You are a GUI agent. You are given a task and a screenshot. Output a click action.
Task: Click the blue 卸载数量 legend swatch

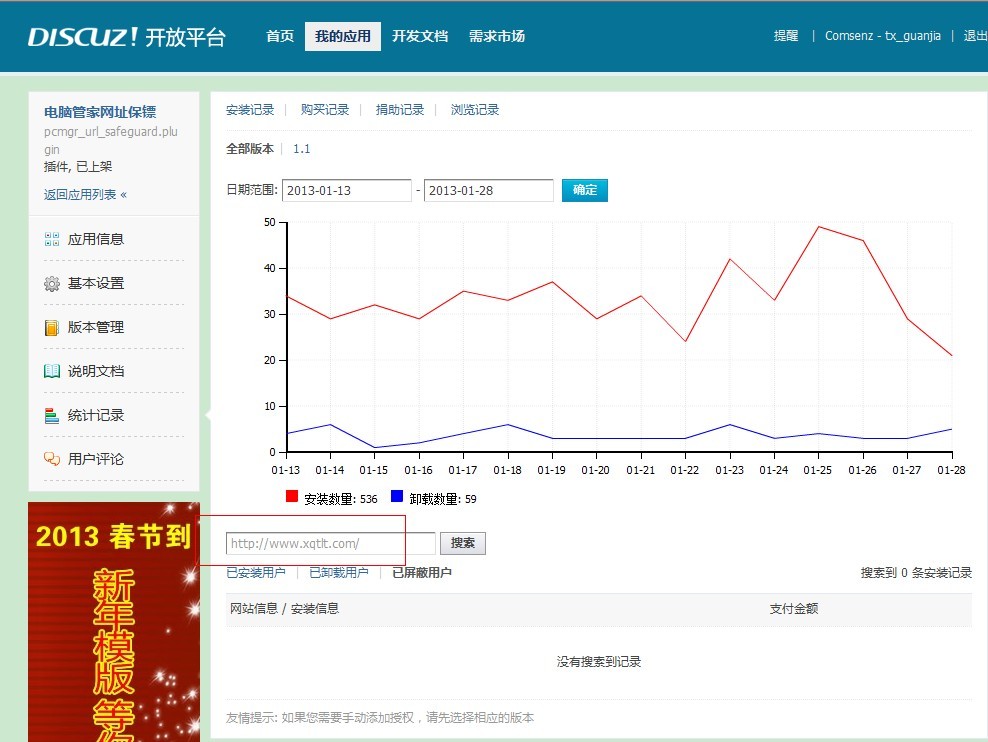397,496
